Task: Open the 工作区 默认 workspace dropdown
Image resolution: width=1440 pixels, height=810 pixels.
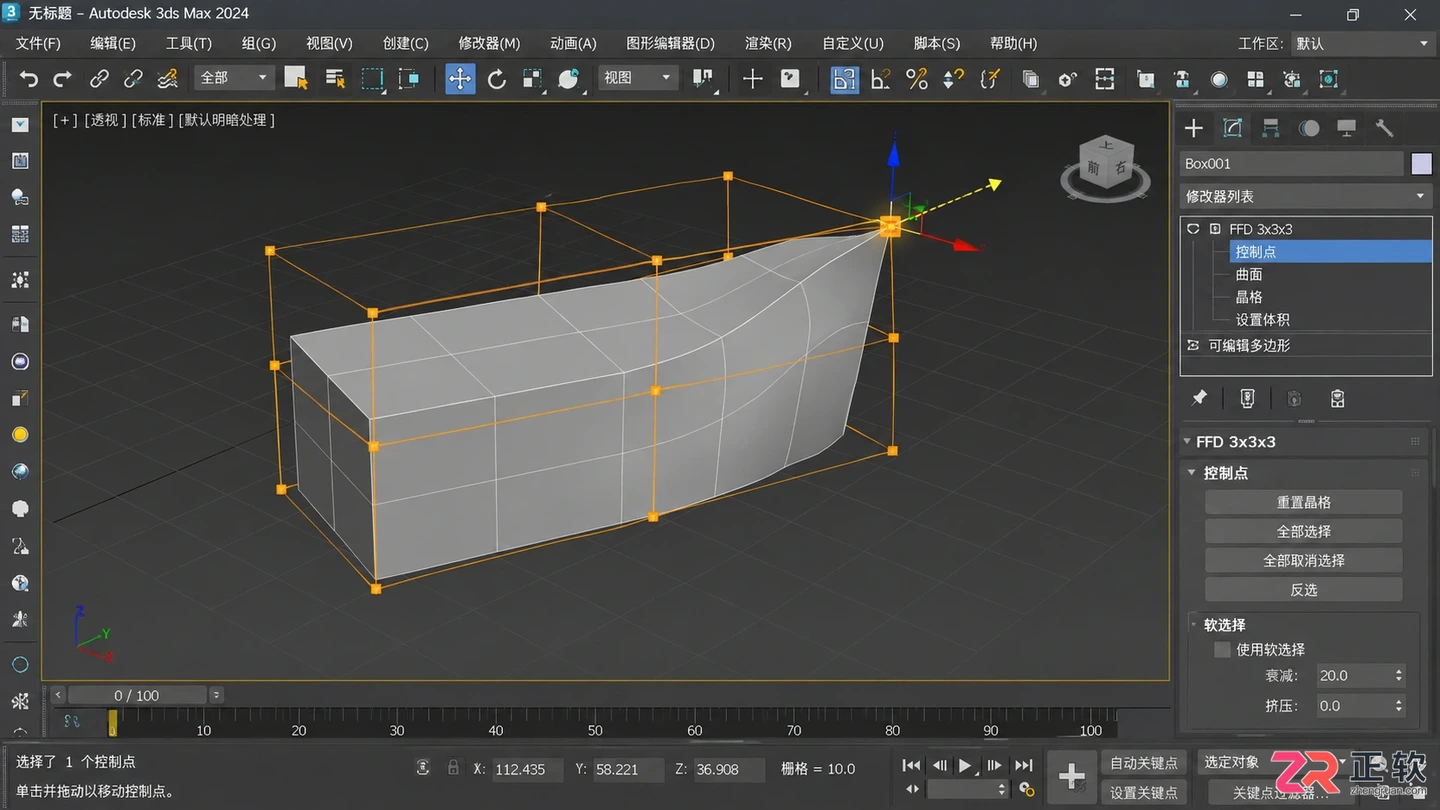Action: pos(1363,43)
